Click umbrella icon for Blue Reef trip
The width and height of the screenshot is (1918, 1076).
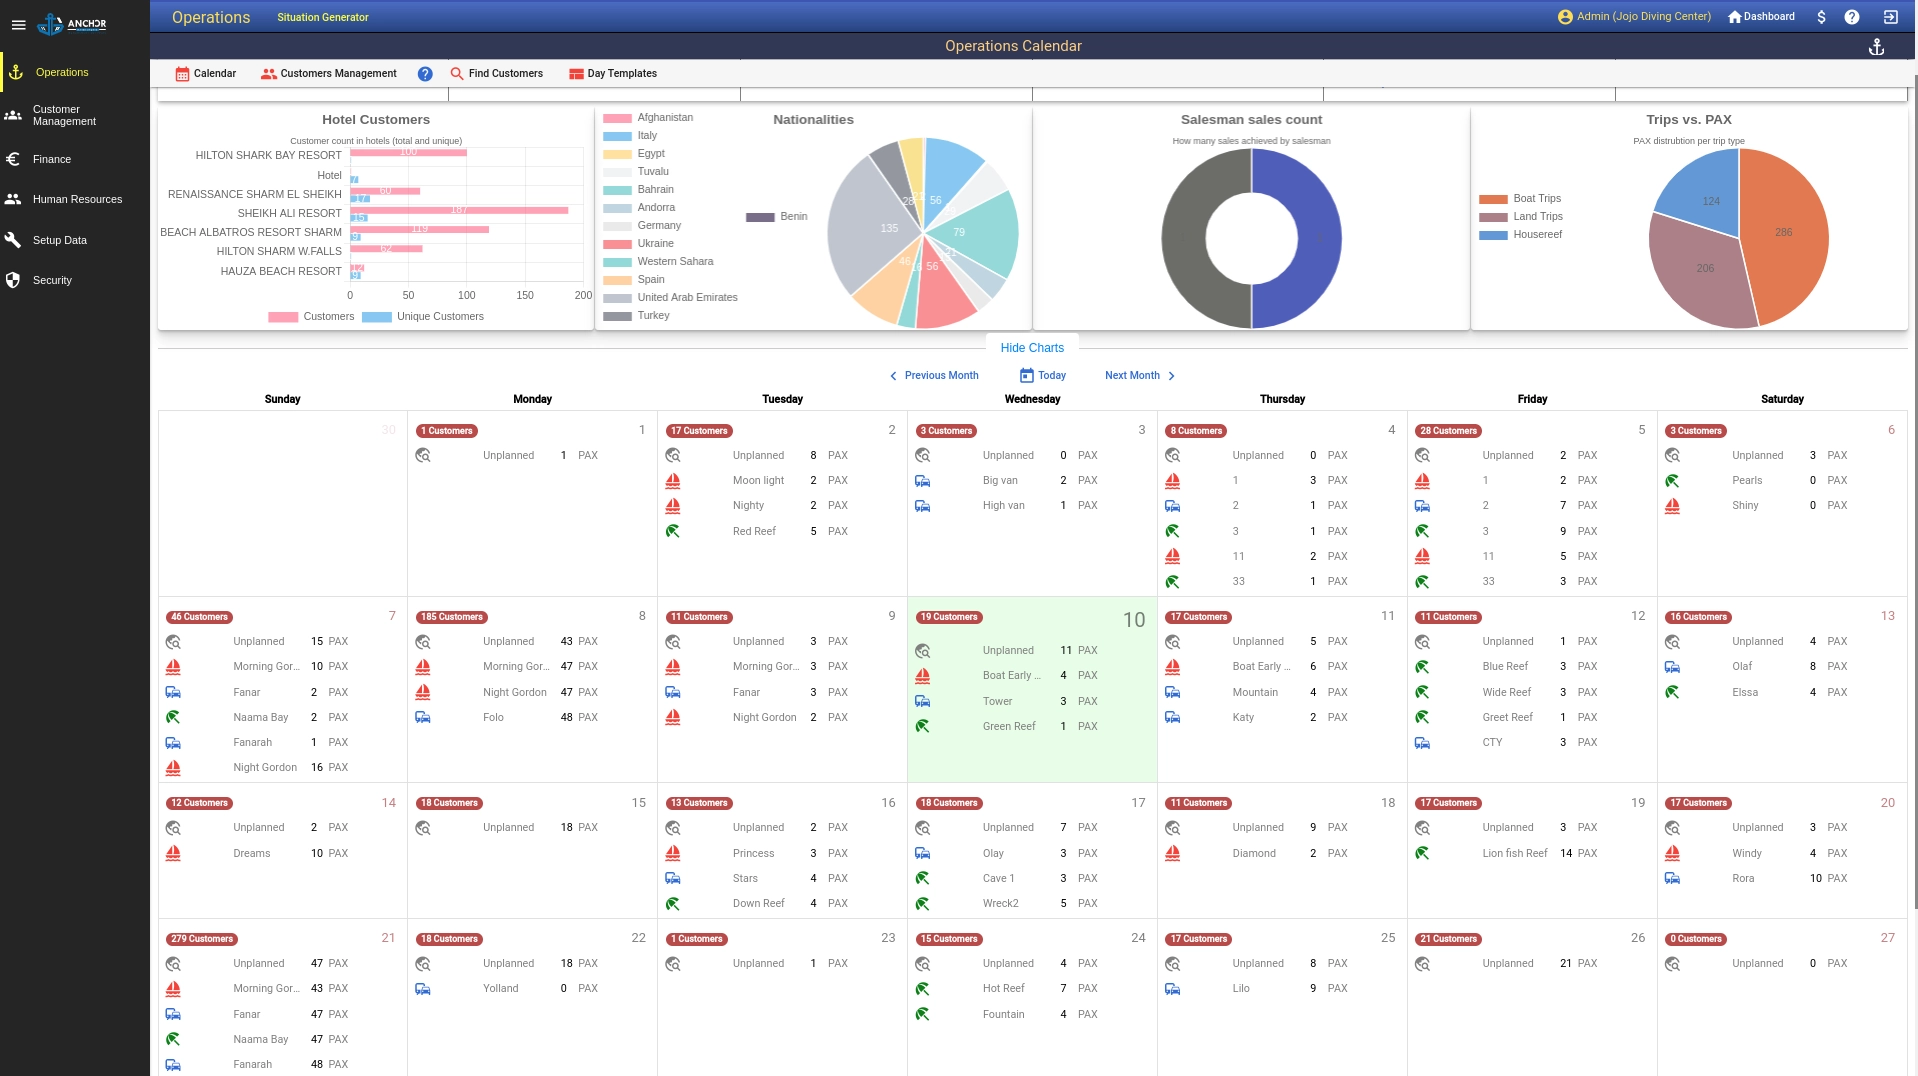[1422, 667]
